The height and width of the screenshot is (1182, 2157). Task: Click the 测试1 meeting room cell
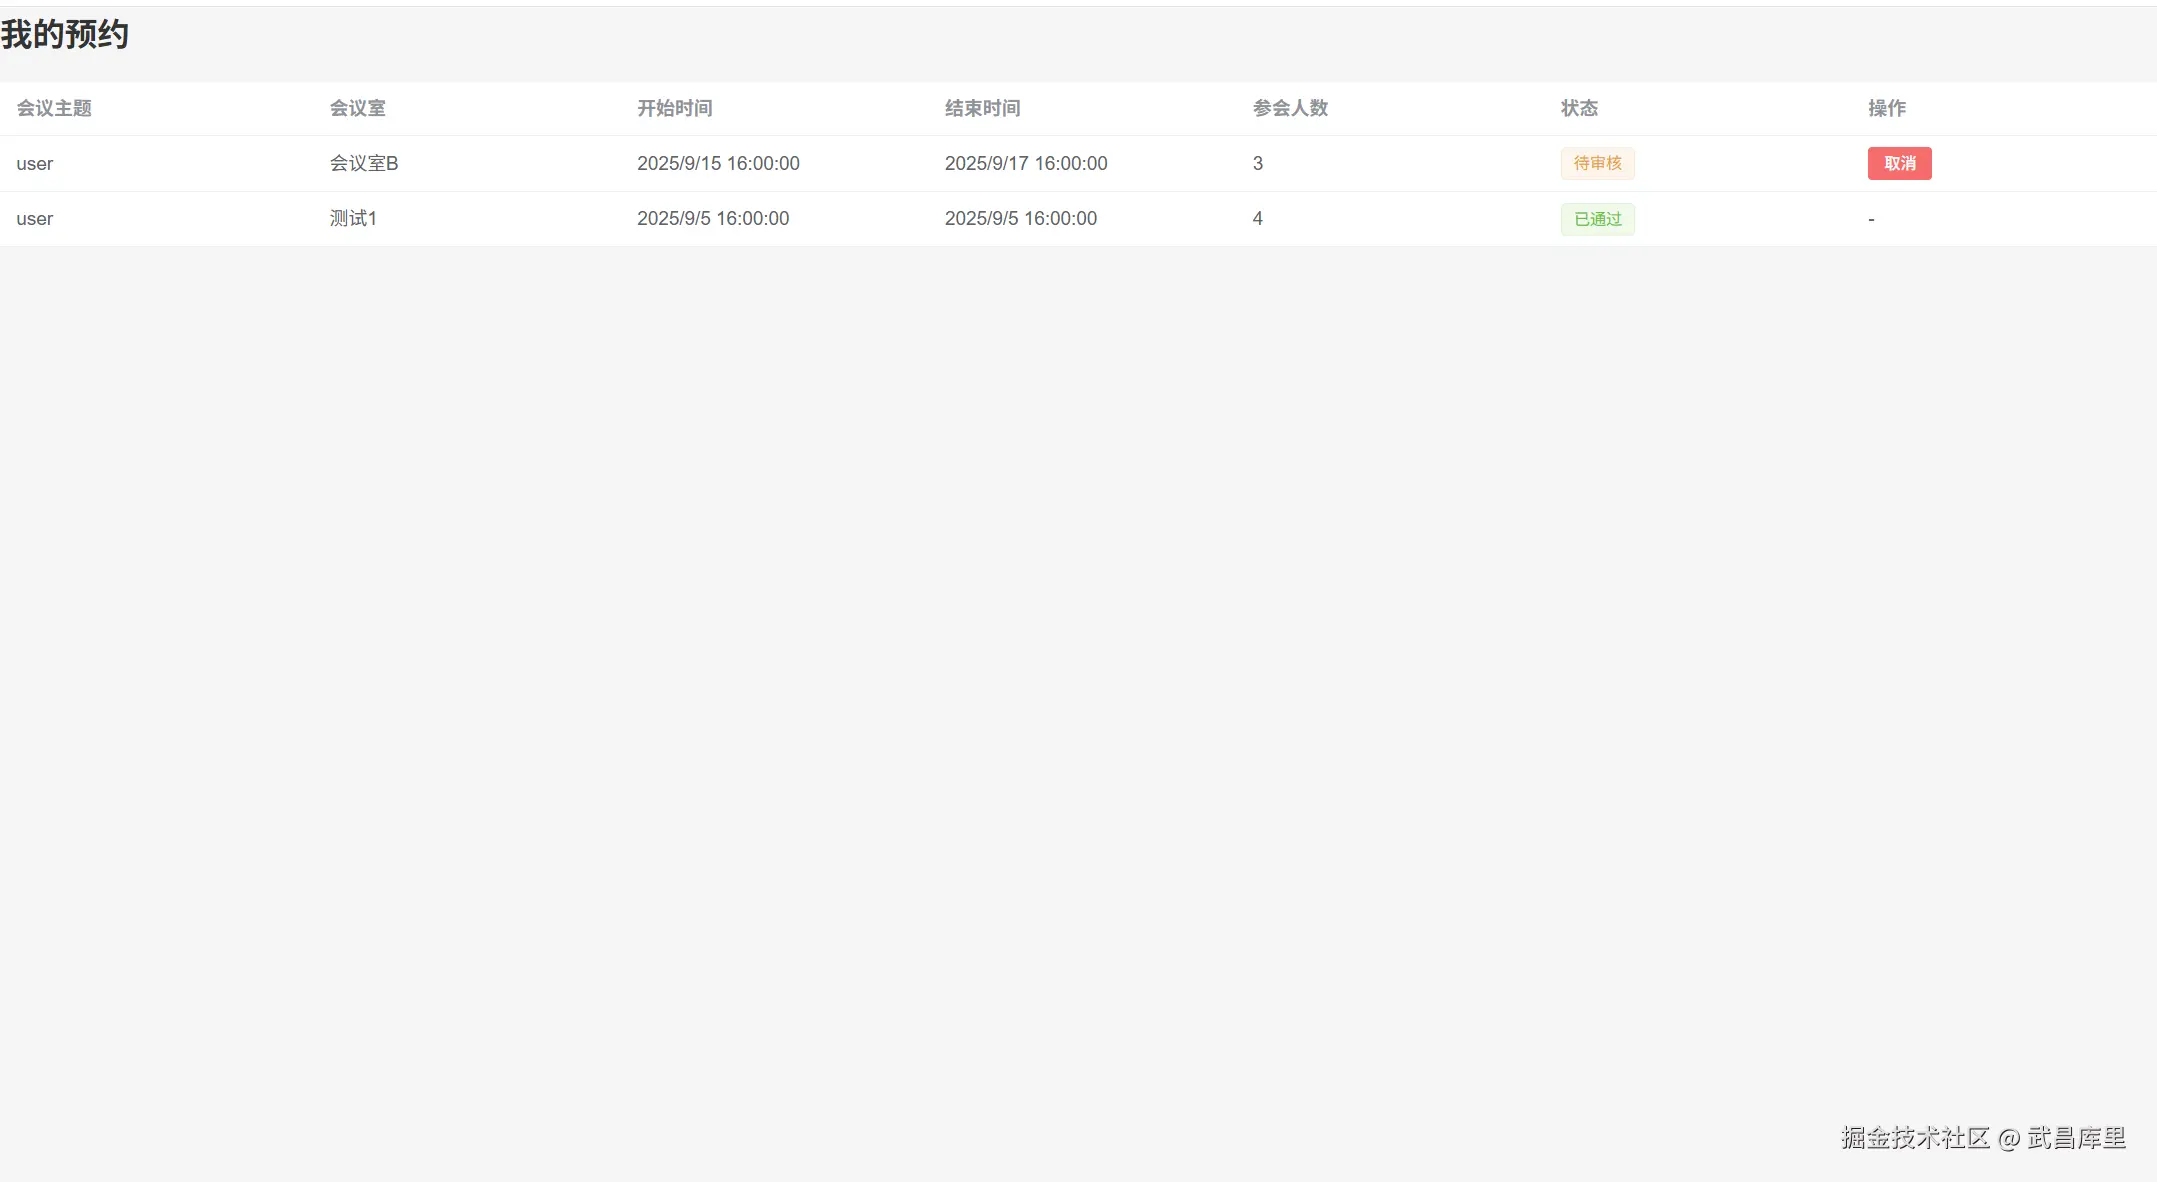click(353, 218)
